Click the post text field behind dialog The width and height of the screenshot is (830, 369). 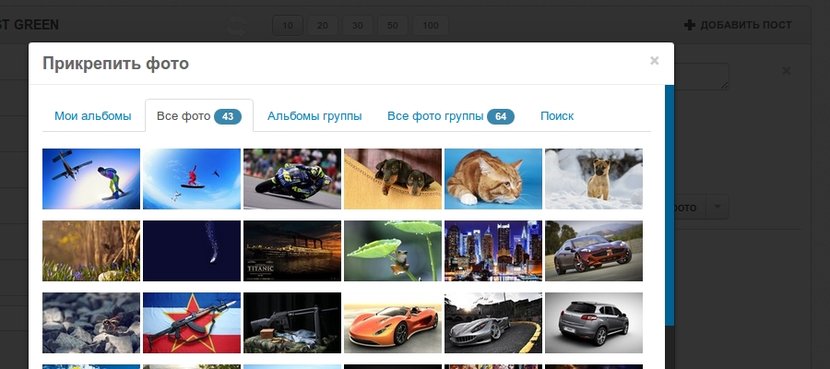coord(701,77)
